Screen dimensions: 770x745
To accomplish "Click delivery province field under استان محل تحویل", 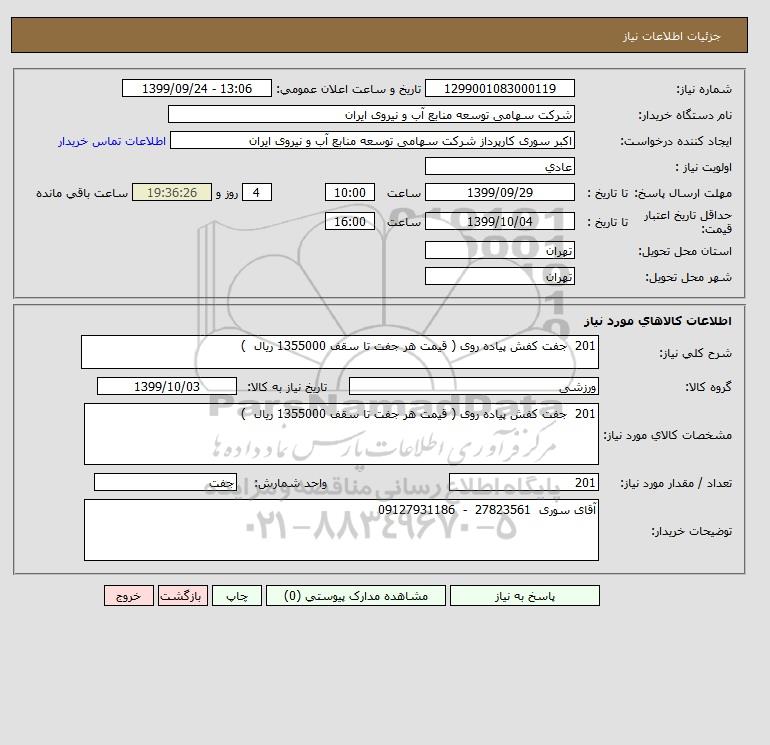I will tap(499, 250).
